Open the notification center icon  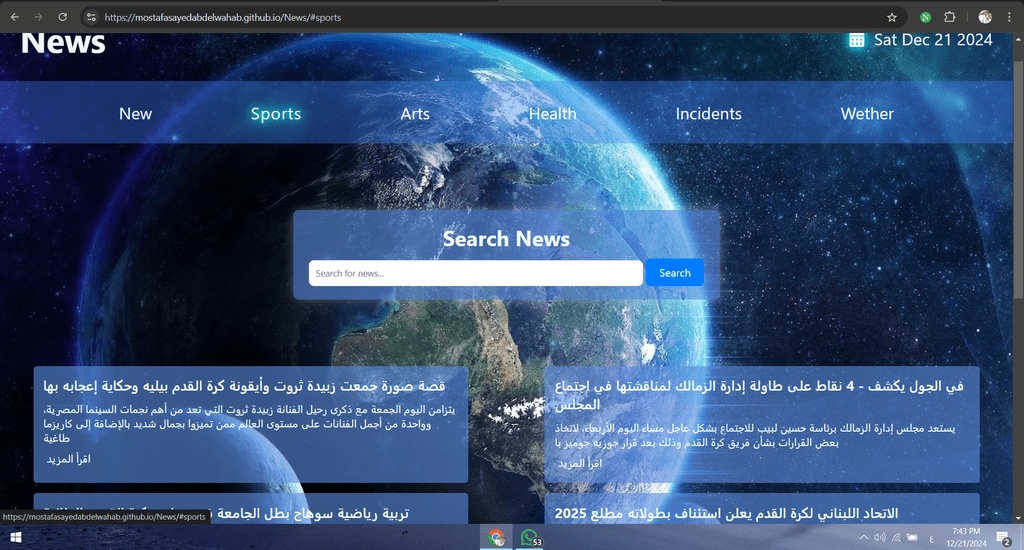(1004, 538)
